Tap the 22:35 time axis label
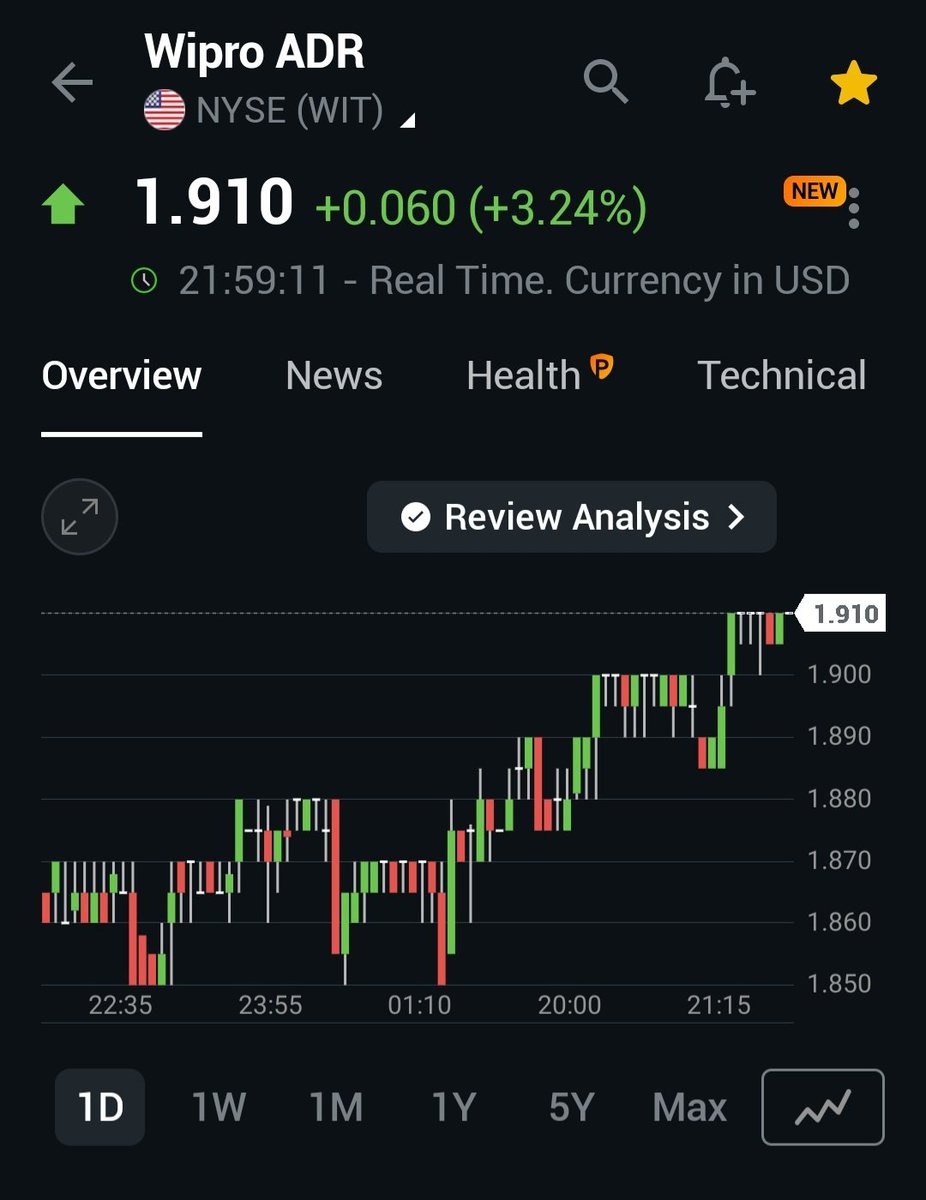The image size is (926, 1200). 120,1005
